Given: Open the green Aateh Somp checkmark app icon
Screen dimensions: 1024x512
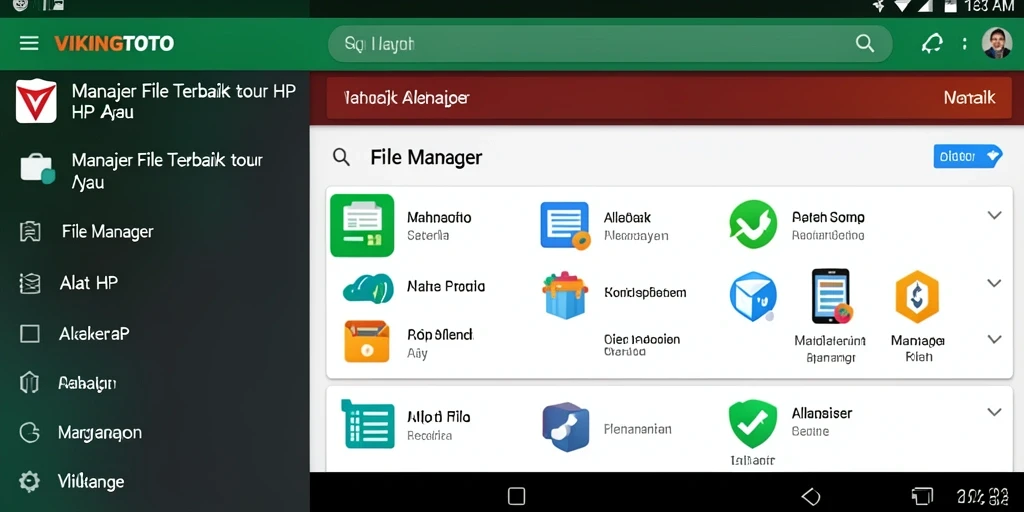Looking at the screenshot, I should click(753, 225).
